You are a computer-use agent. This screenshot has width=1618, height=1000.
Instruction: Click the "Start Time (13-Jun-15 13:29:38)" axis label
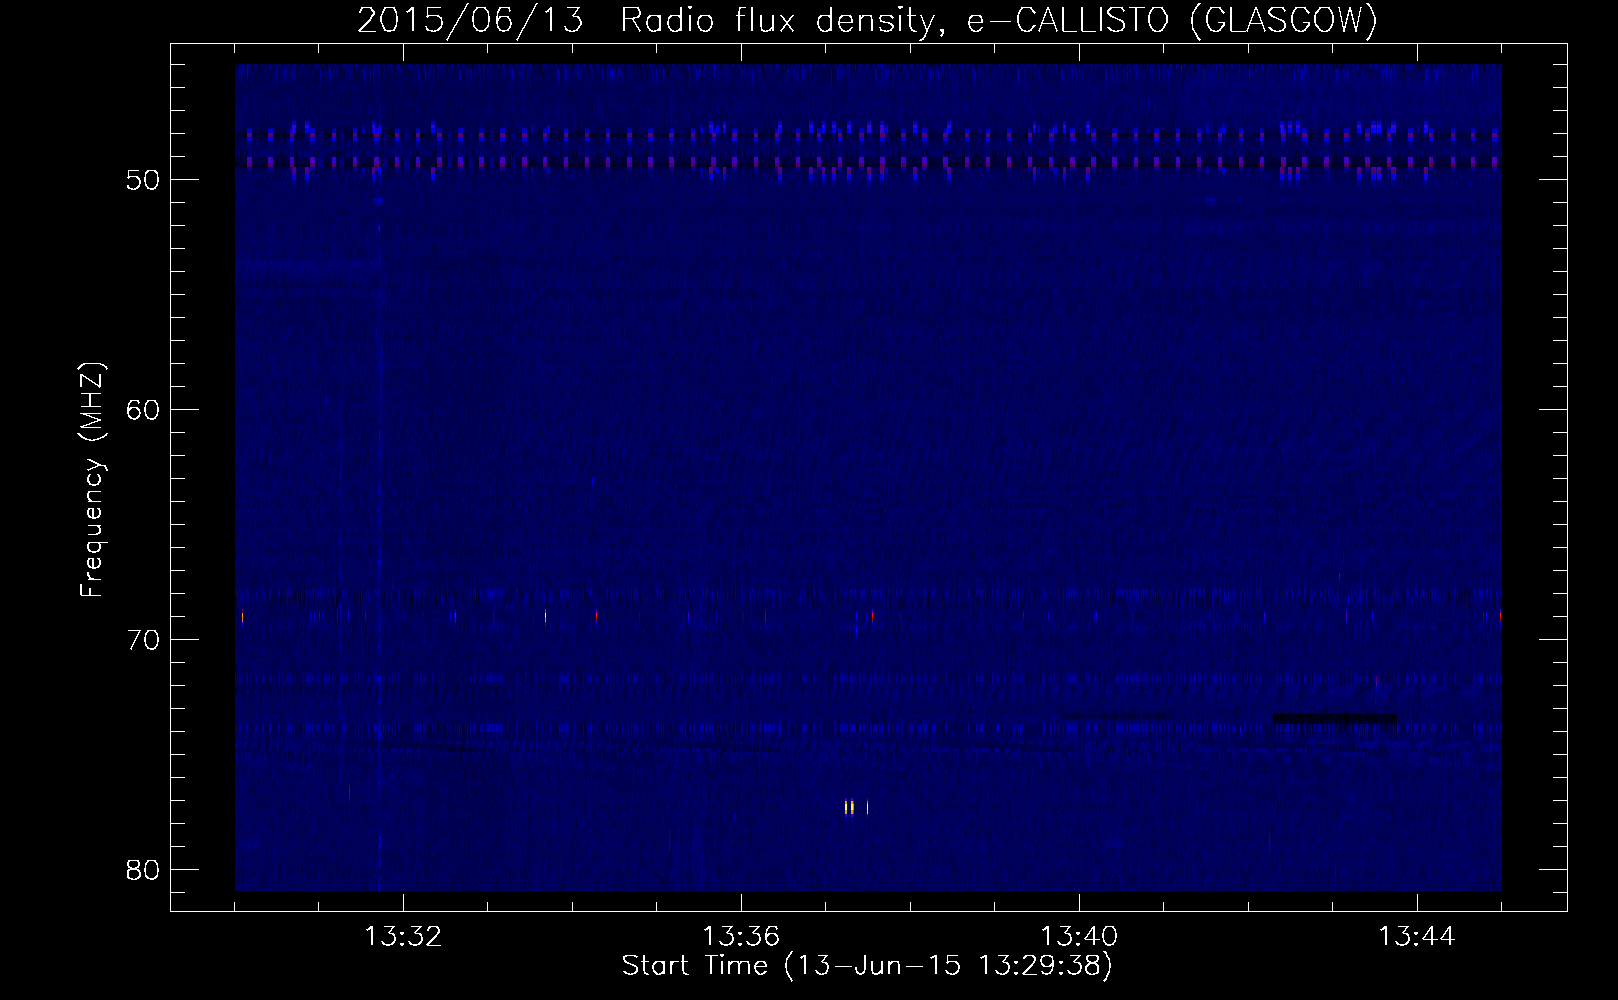coord(867,966)
